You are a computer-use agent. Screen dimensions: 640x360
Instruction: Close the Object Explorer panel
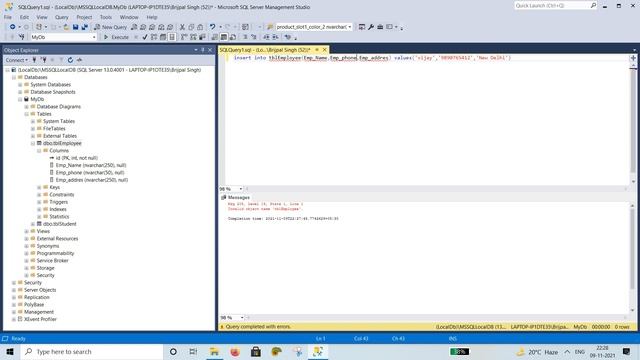pyautogui.click(x=210, y=50)
